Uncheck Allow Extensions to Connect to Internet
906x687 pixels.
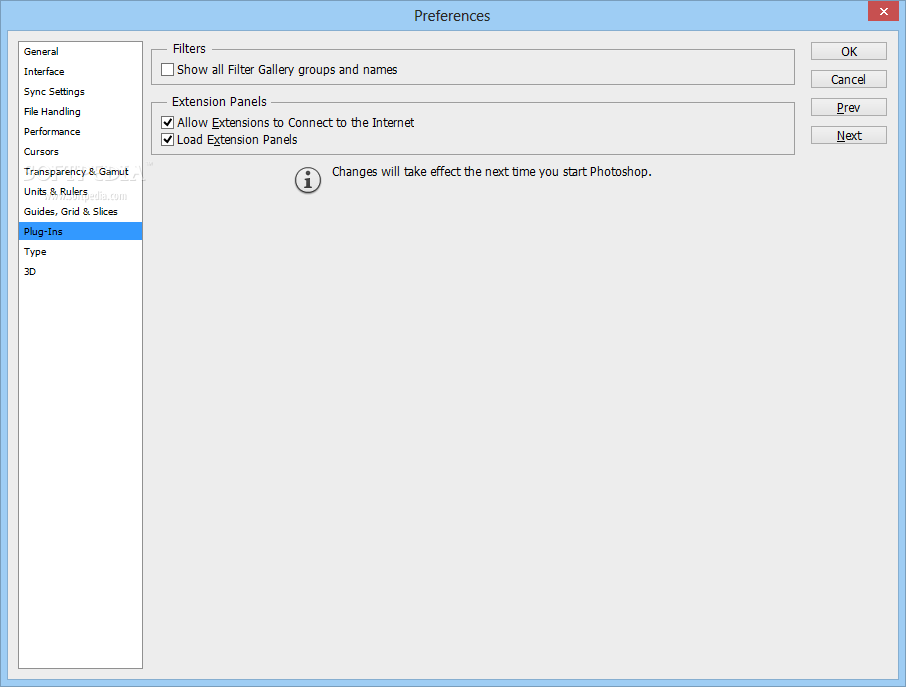click(x=168, y=122)
